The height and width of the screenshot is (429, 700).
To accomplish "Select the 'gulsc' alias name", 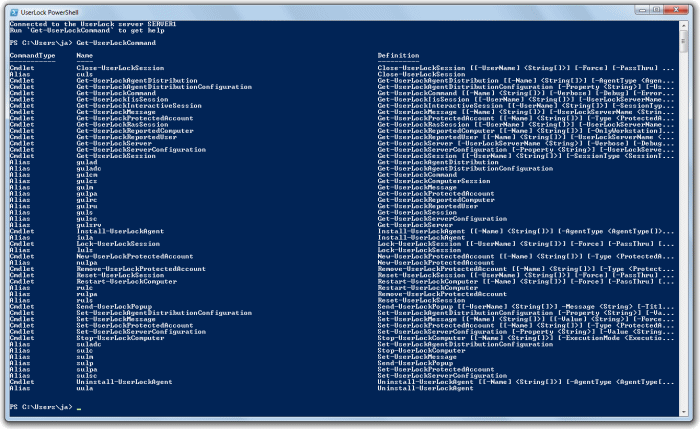I will point(87,218).
